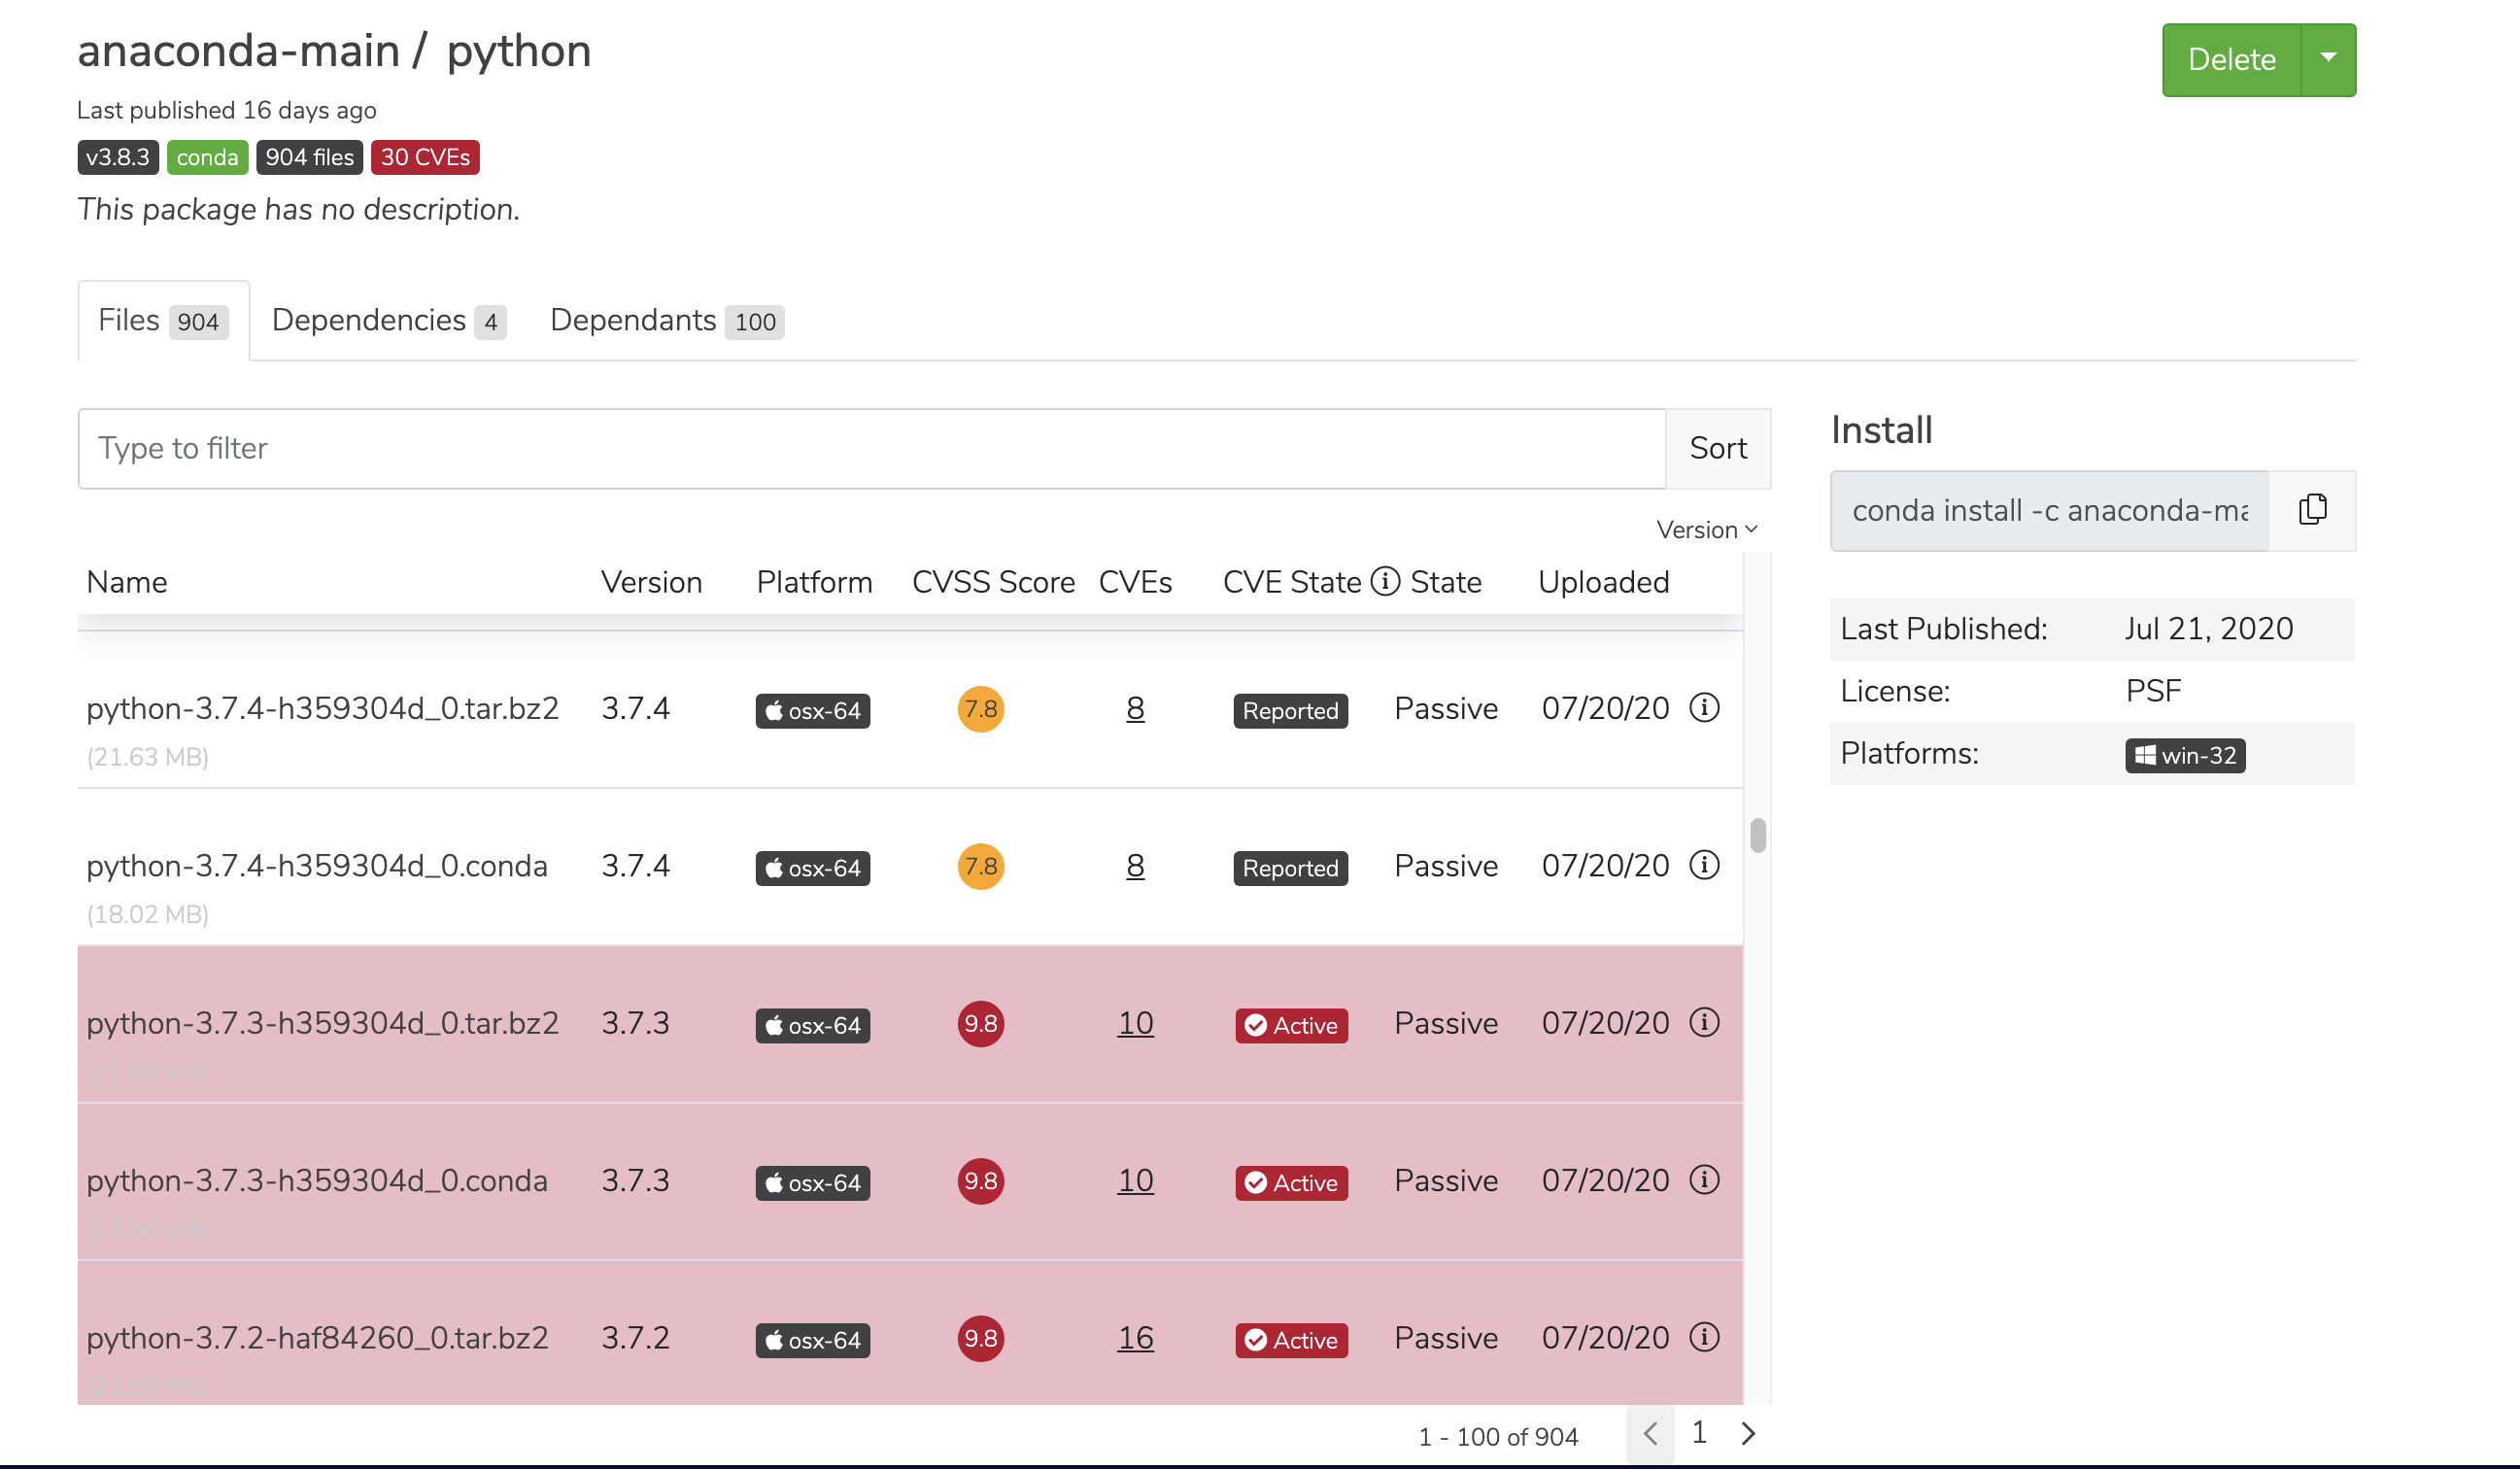Copy the conda install command
The image size is (2520, 1469).
pyautogui.click(x=2312, y=510)
